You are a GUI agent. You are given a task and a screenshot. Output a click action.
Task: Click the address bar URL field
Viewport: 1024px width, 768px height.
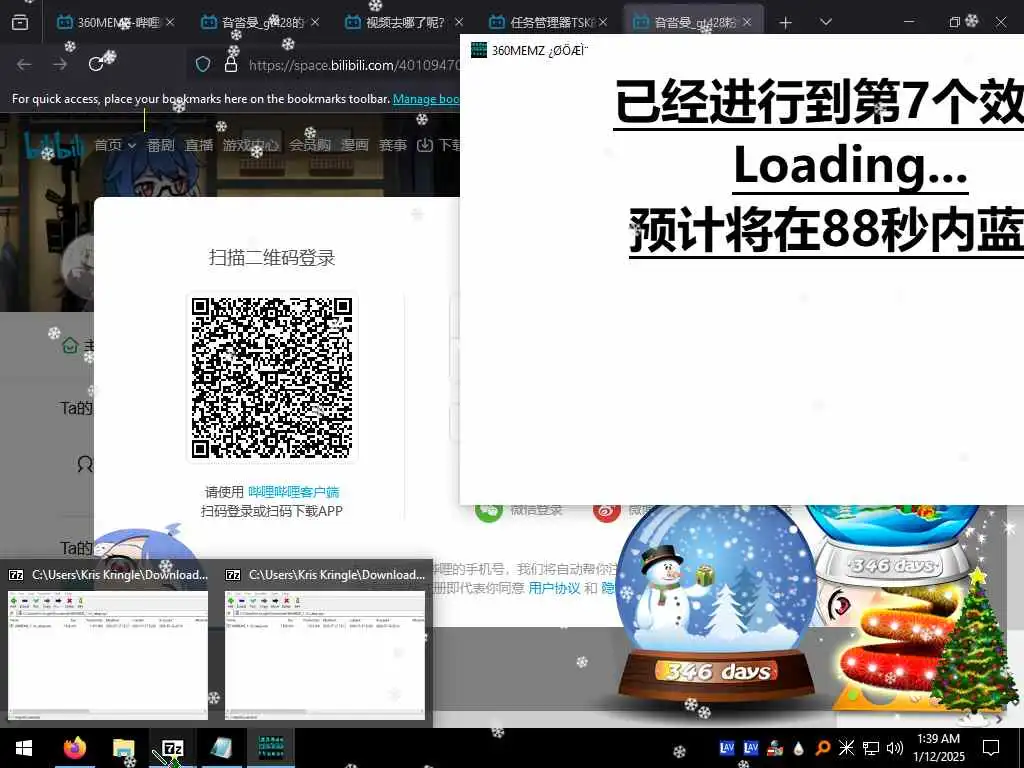coord(353,65)
